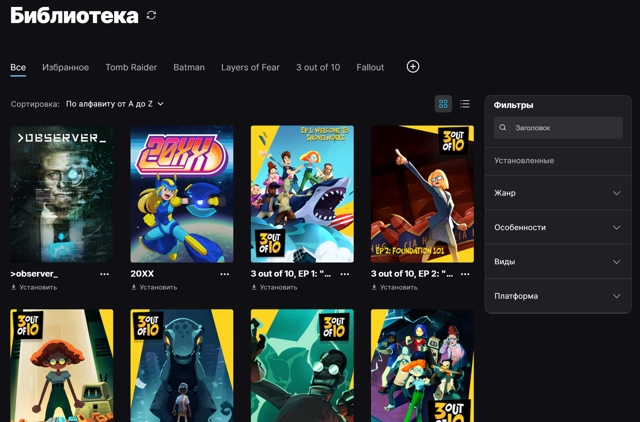The width and height of the screenshot is (640, 422).
Task: Add a new collection with plus icon
Action: click(413, 67)
